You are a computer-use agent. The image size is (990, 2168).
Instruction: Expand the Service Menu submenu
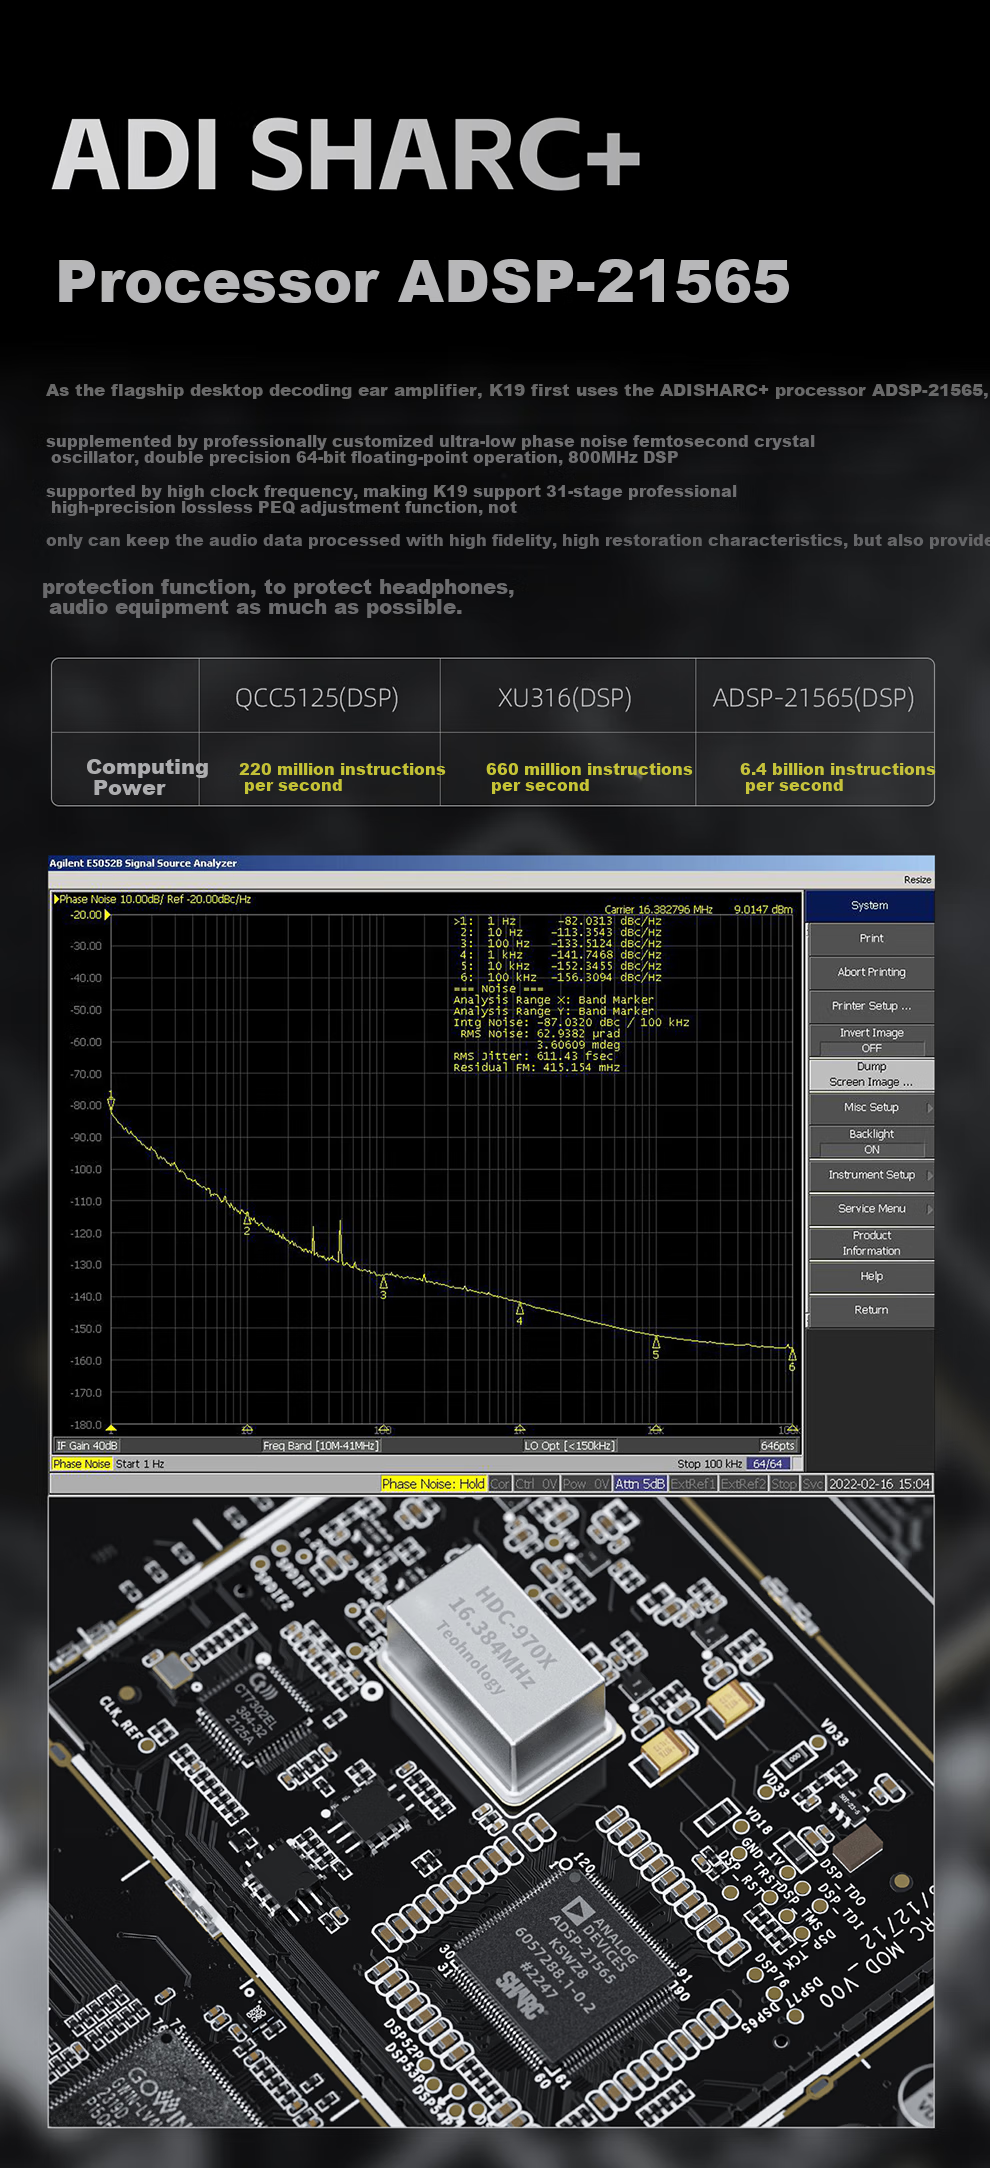tap(871, 1209)
